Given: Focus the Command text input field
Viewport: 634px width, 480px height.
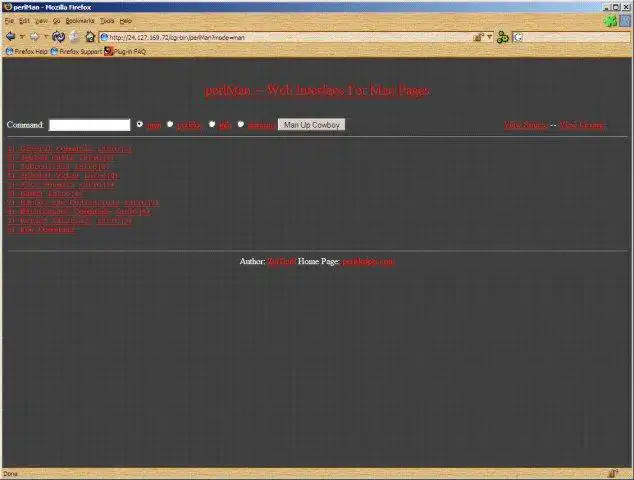Looking at the screenshot, I should point(89,125).
